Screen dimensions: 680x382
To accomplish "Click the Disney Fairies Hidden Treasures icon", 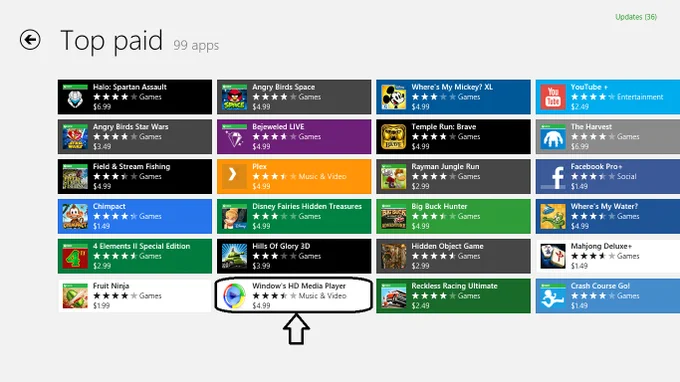I will (234, 216).
